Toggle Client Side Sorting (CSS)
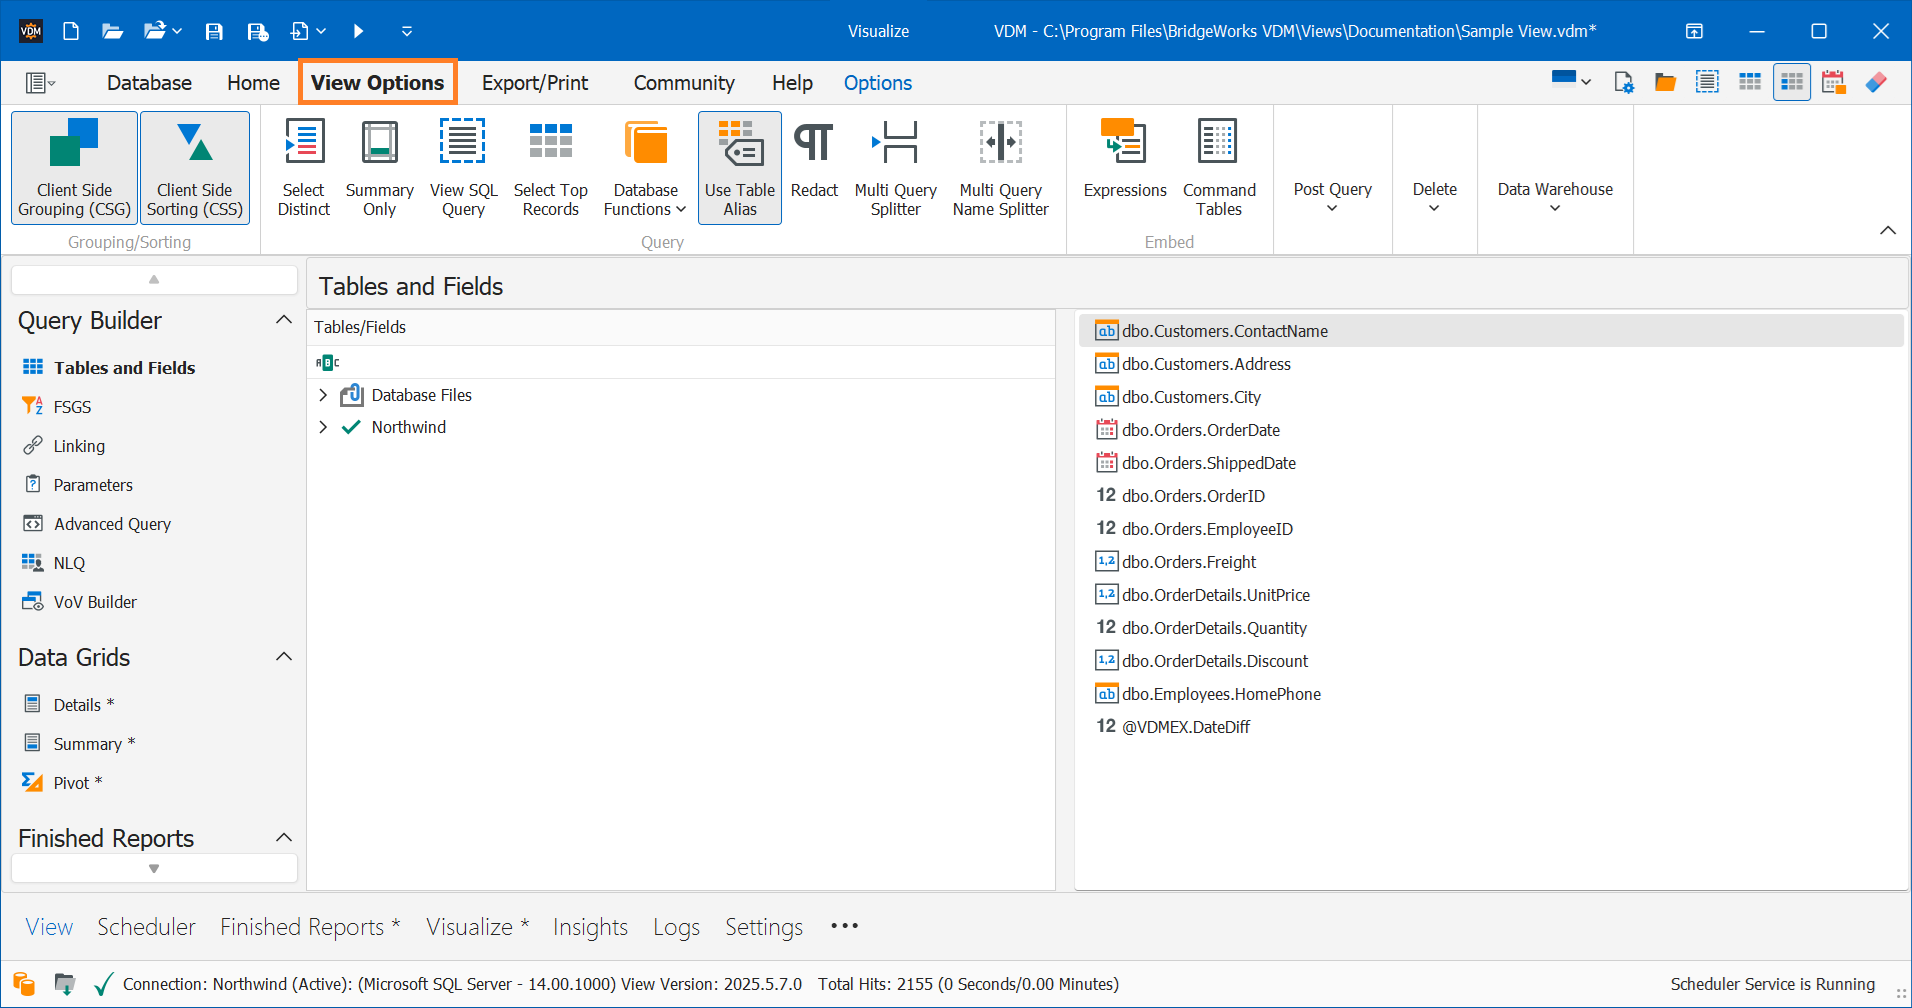The width and height of the screenshot is (1912, 1008). pos(195,167)
